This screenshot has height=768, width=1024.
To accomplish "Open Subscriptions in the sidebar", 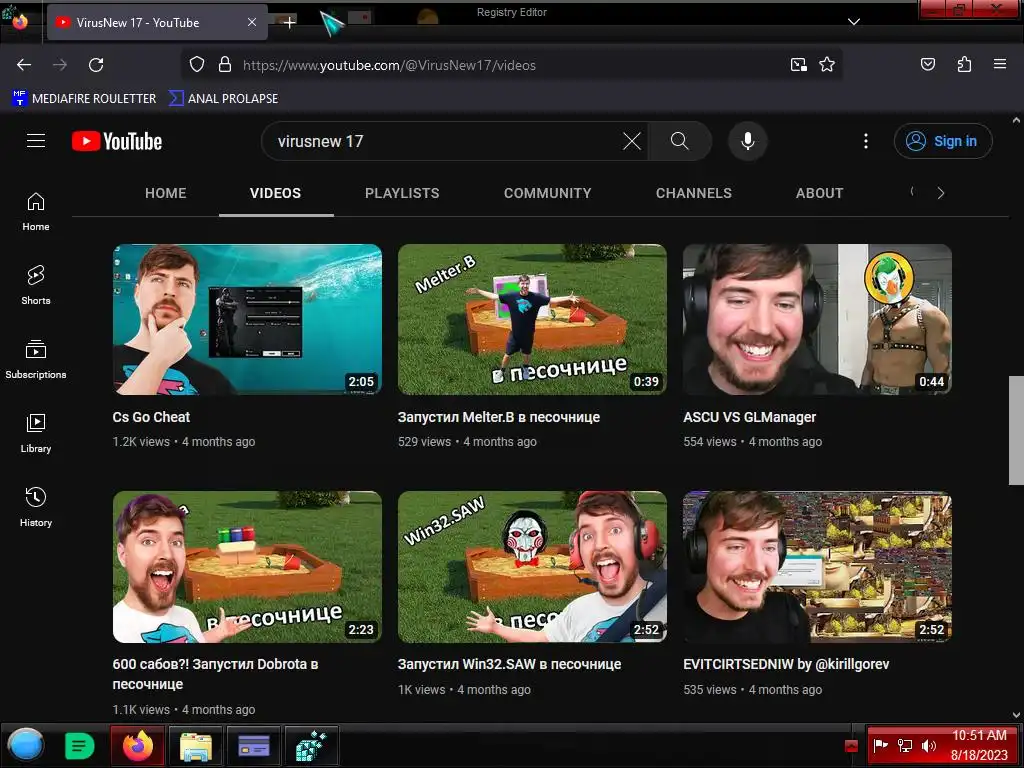I will coord(36,359).
